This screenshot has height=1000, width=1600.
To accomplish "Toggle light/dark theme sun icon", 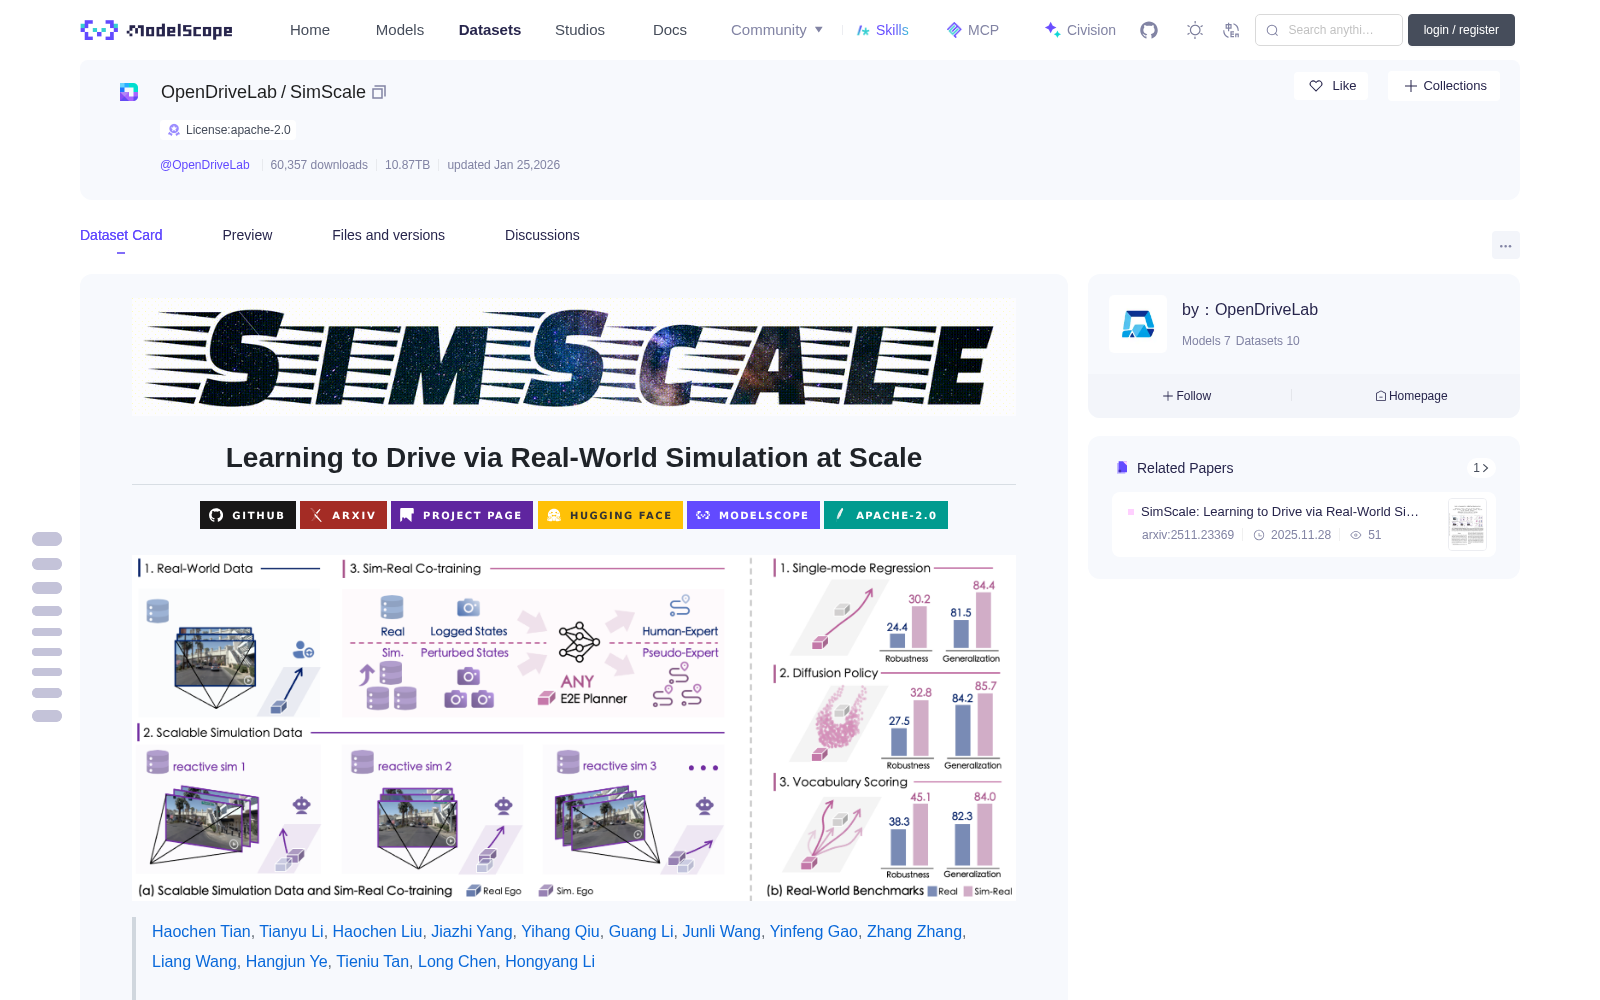I will [x=1195, y=30].
